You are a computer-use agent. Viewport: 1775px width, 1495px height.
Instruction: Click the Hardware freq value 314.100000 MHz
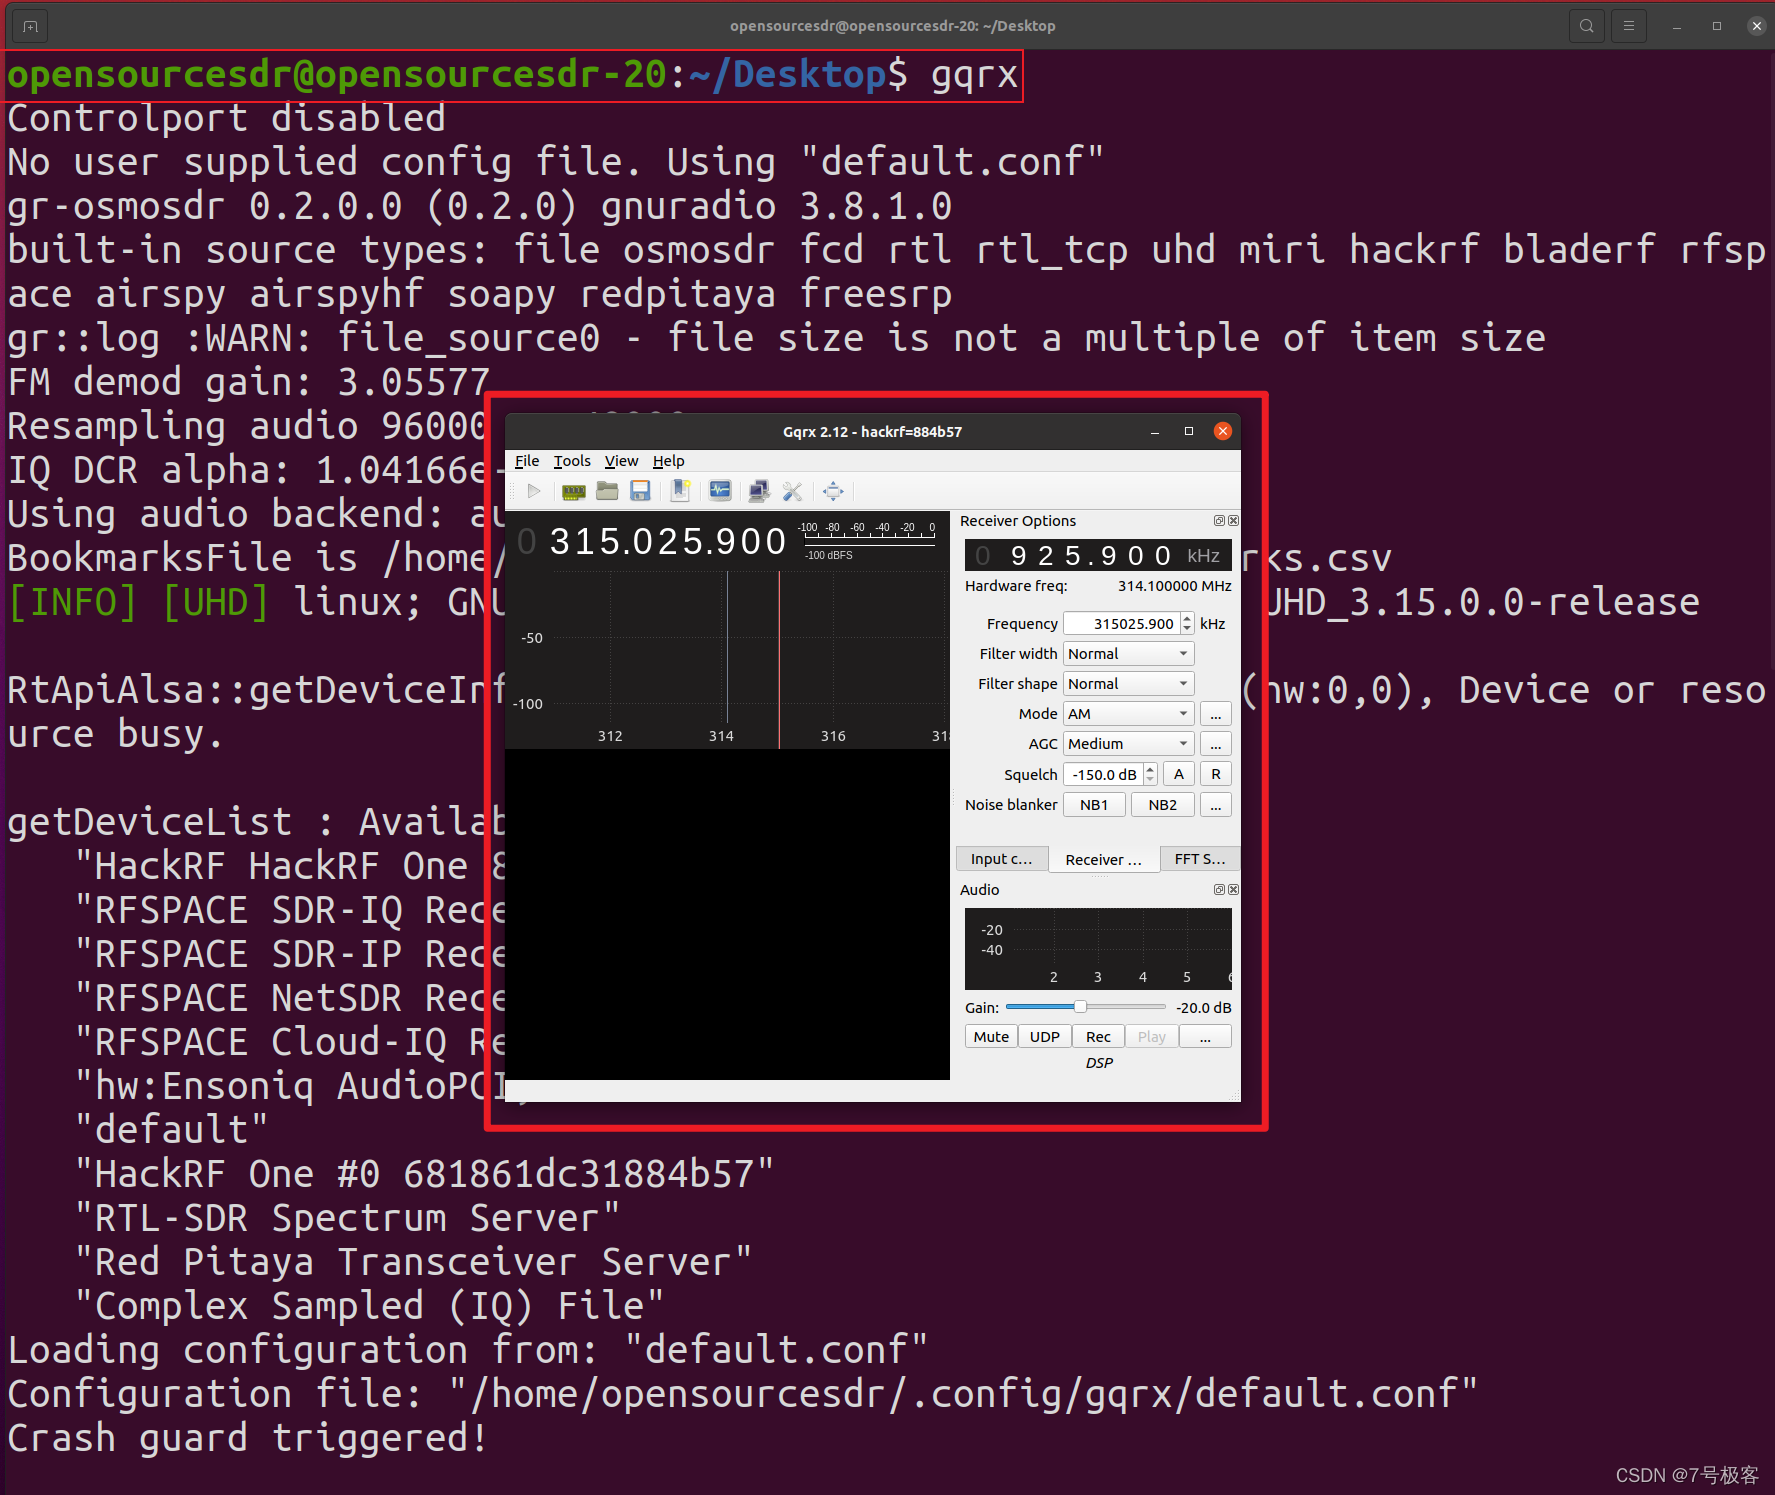pos(1174,586)
